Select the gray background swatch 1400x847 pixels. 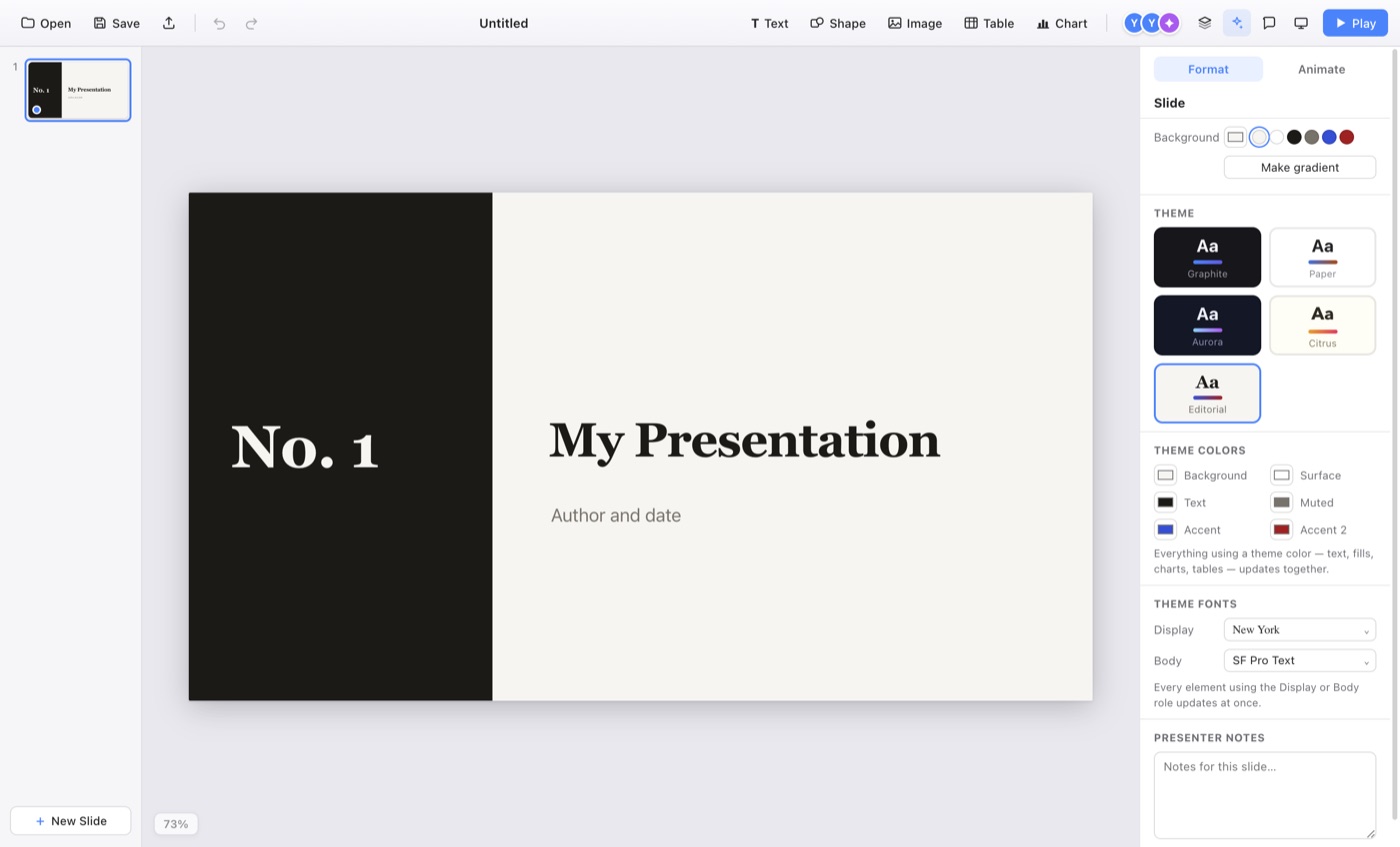click(x=1312, y=137)
